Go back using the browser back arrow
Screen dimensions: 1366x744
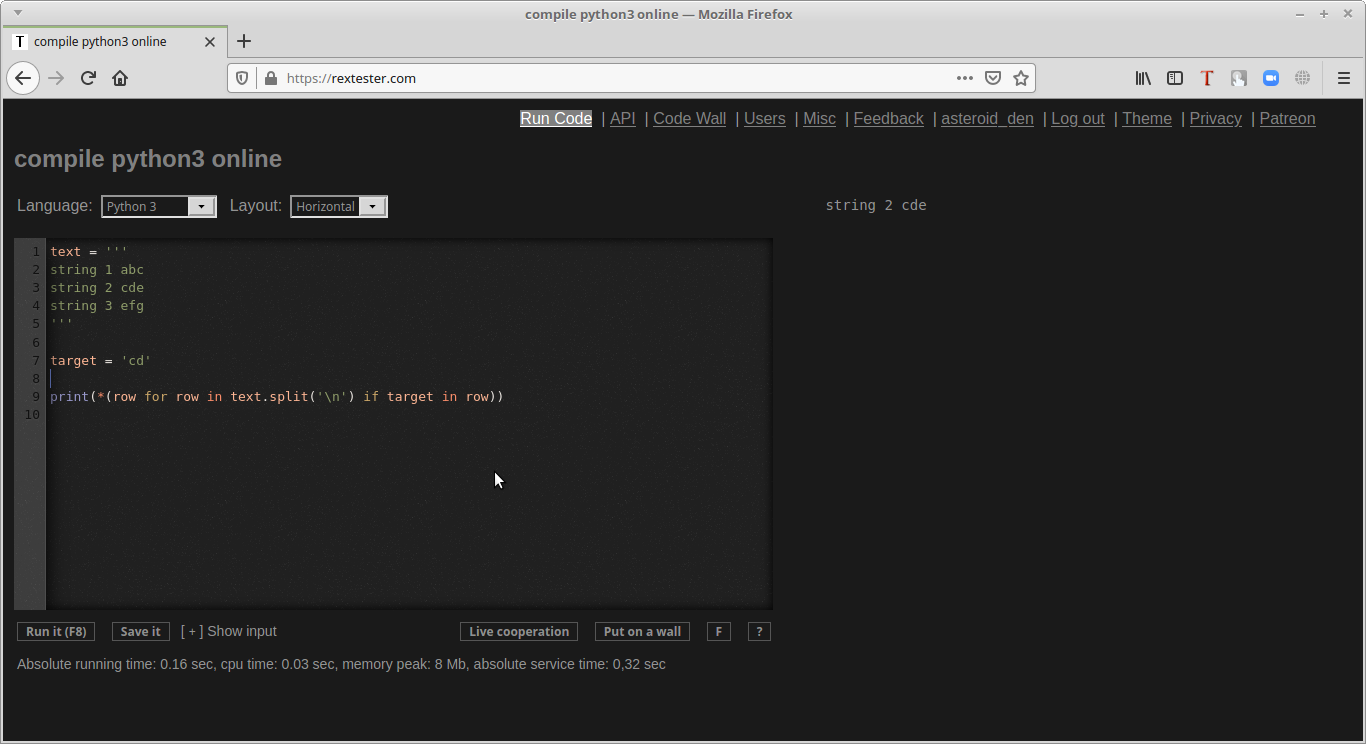coord(23,78)
